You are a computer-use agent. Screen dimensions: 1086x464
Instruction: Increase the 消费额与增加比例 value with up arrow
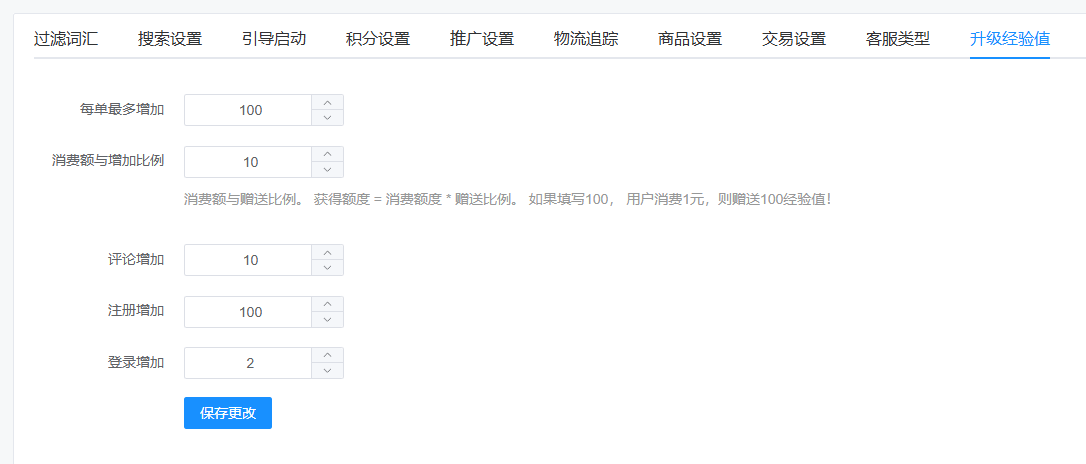[x=328, y=154]
